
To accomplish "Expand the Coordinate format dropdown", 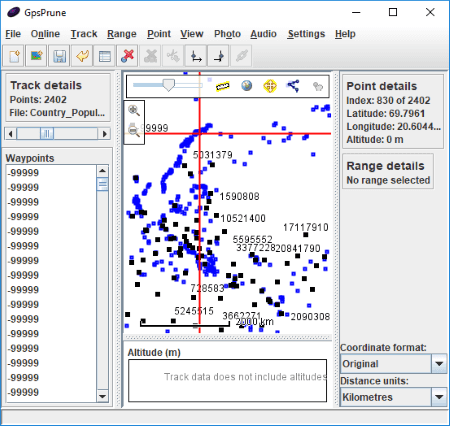I will pos(439,364).
